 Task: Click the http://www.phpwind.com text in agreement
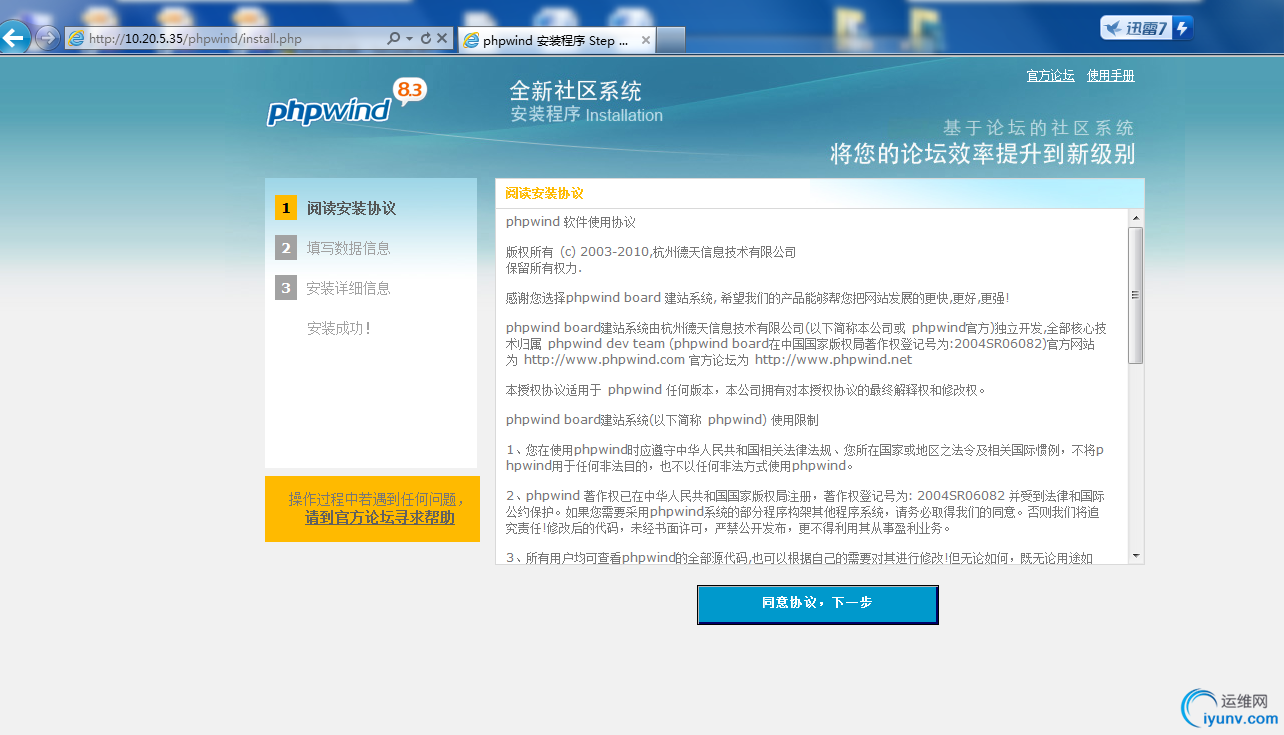click(x=604, y=360)
